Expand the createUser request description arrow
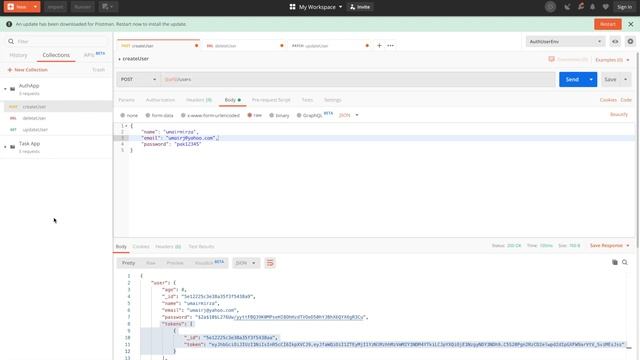Image resolution: width=640 pixels, height=360 pixels. click(120, 59)
